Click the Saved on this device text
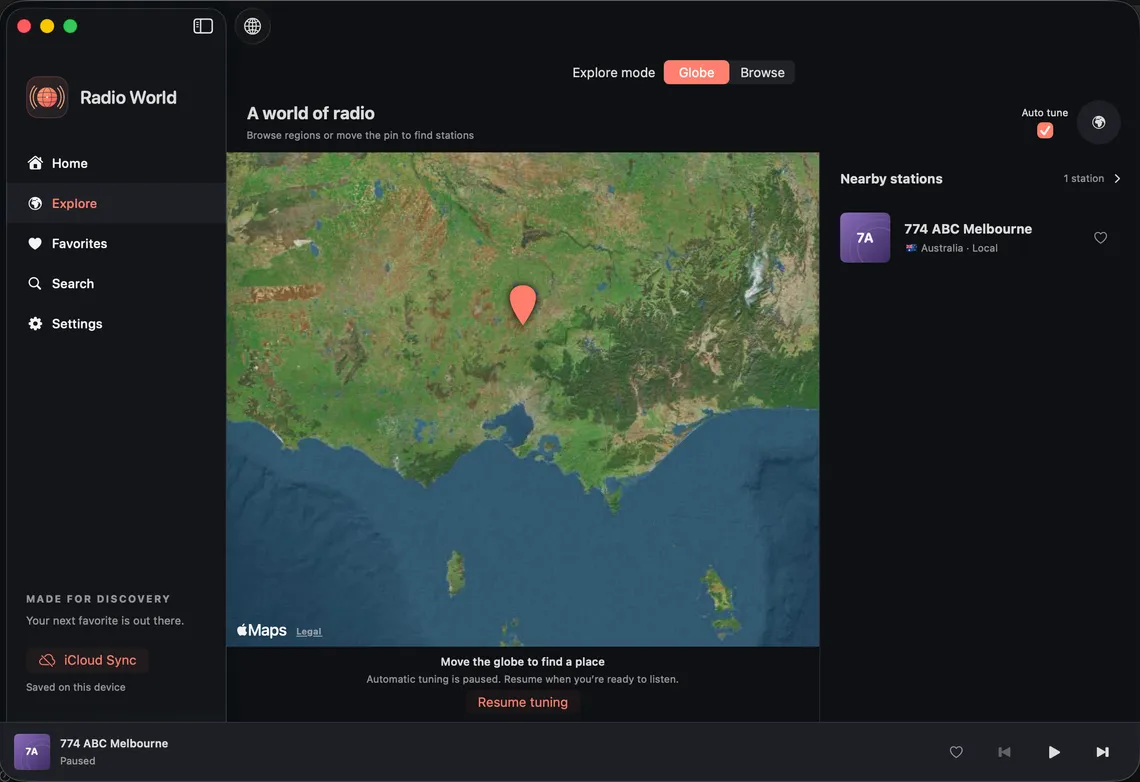 pos(76,688)
